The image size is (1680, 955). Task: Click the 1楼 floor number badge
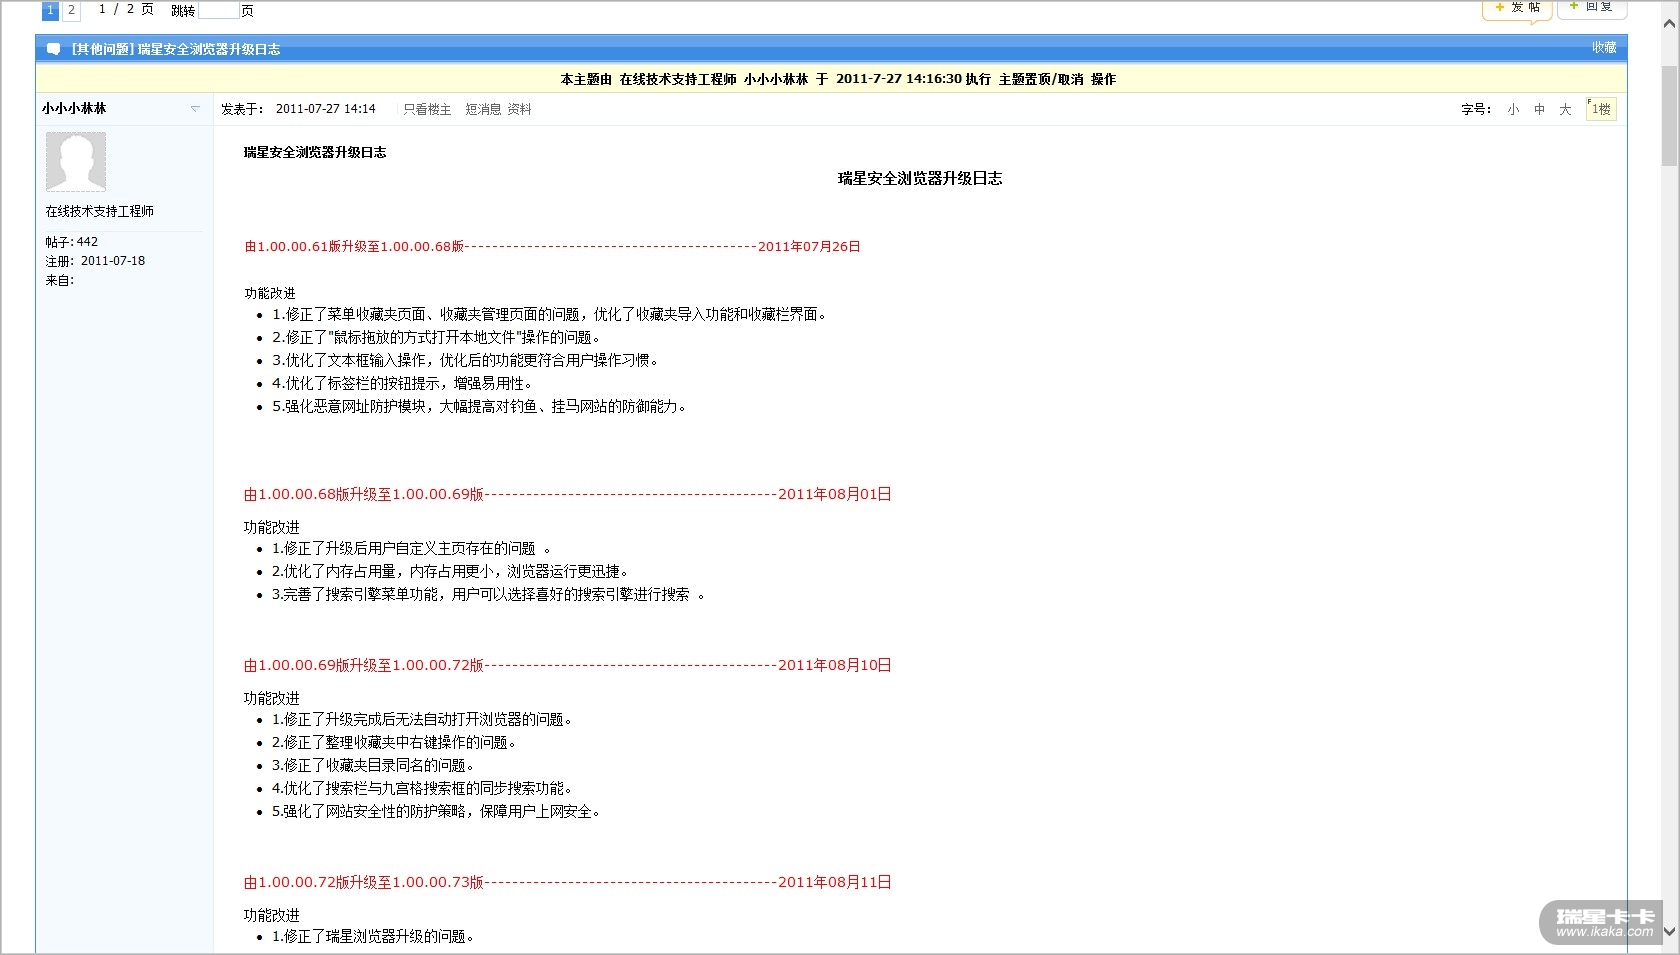[x=1601, y=109]
